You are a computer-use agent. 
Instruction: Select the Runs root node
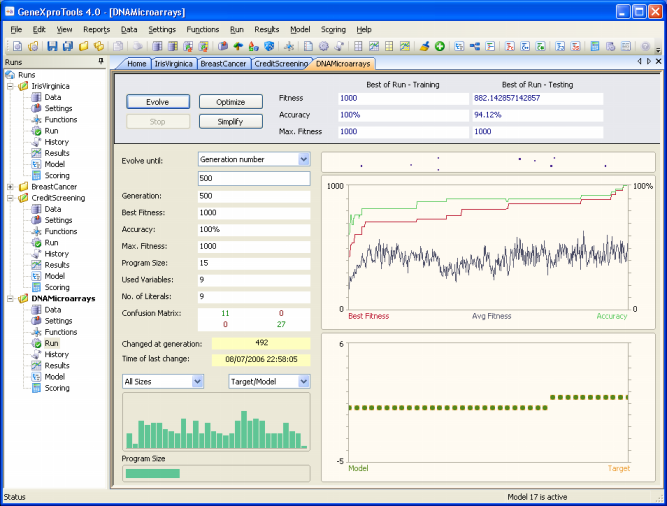tap(26, 75)
